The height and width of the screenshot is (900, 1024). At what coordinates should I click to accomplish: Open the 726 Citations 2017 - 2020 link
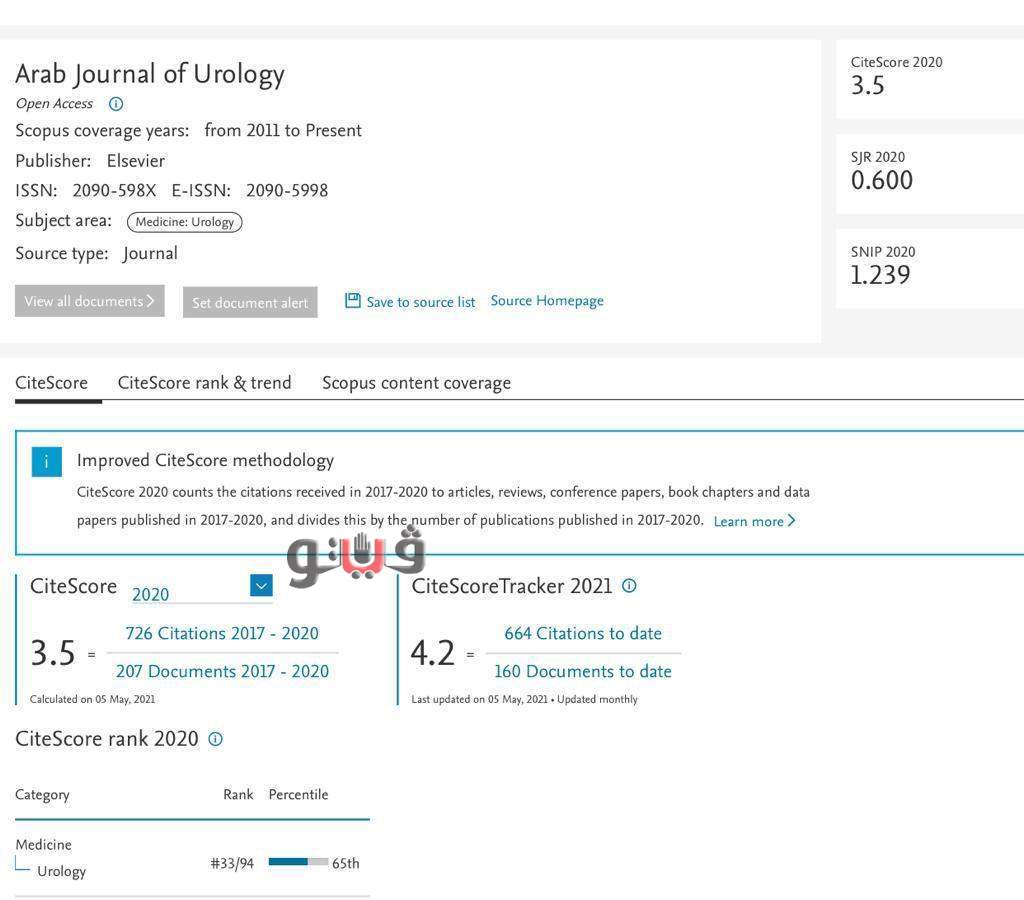pyautogui.click(x=222, y=633)
